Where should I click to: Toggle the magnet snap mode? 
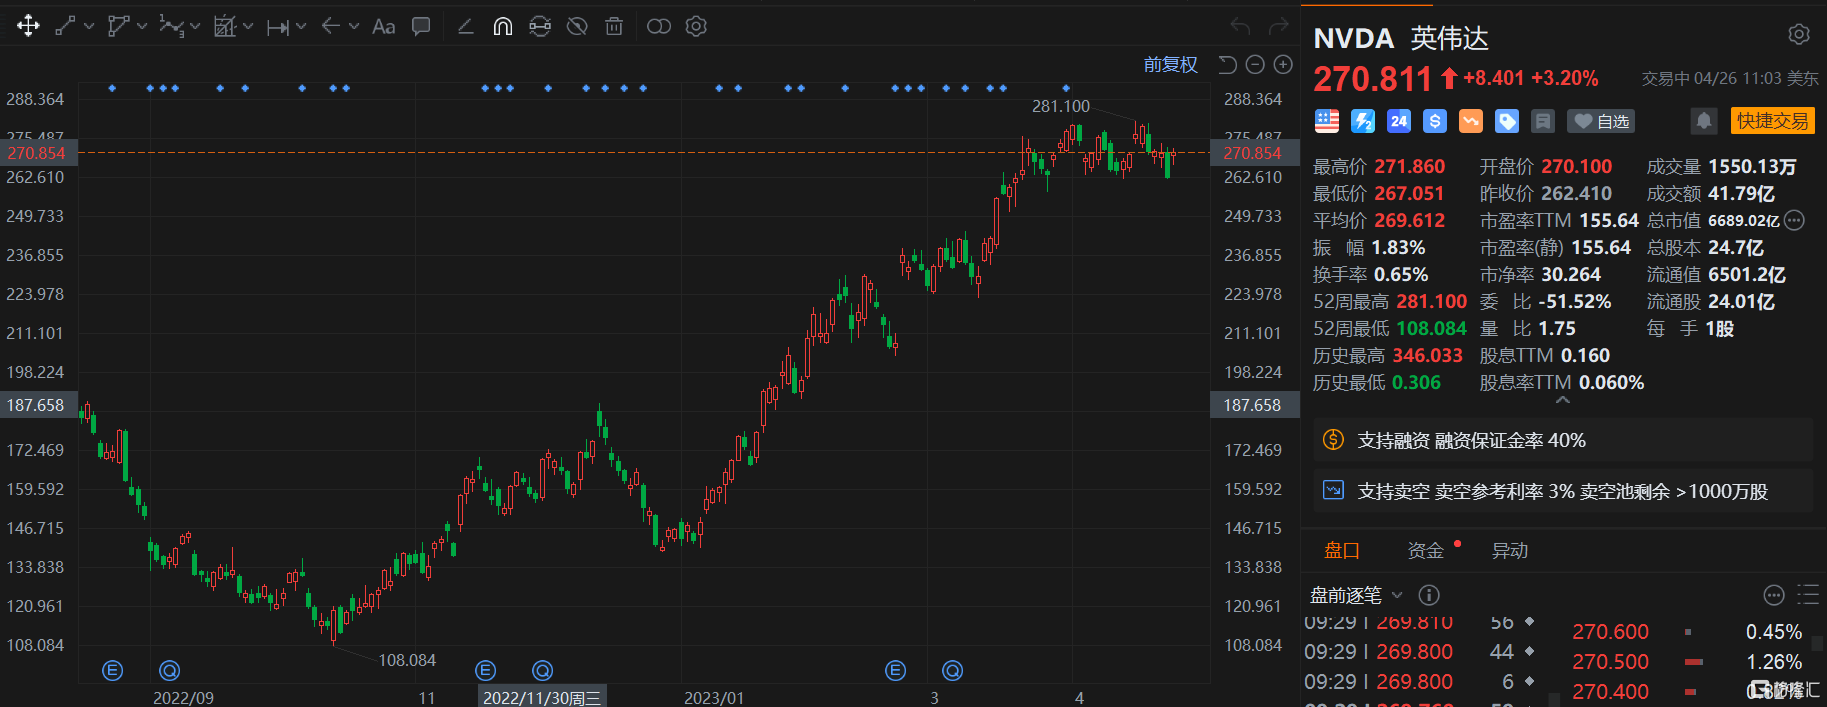502,26
